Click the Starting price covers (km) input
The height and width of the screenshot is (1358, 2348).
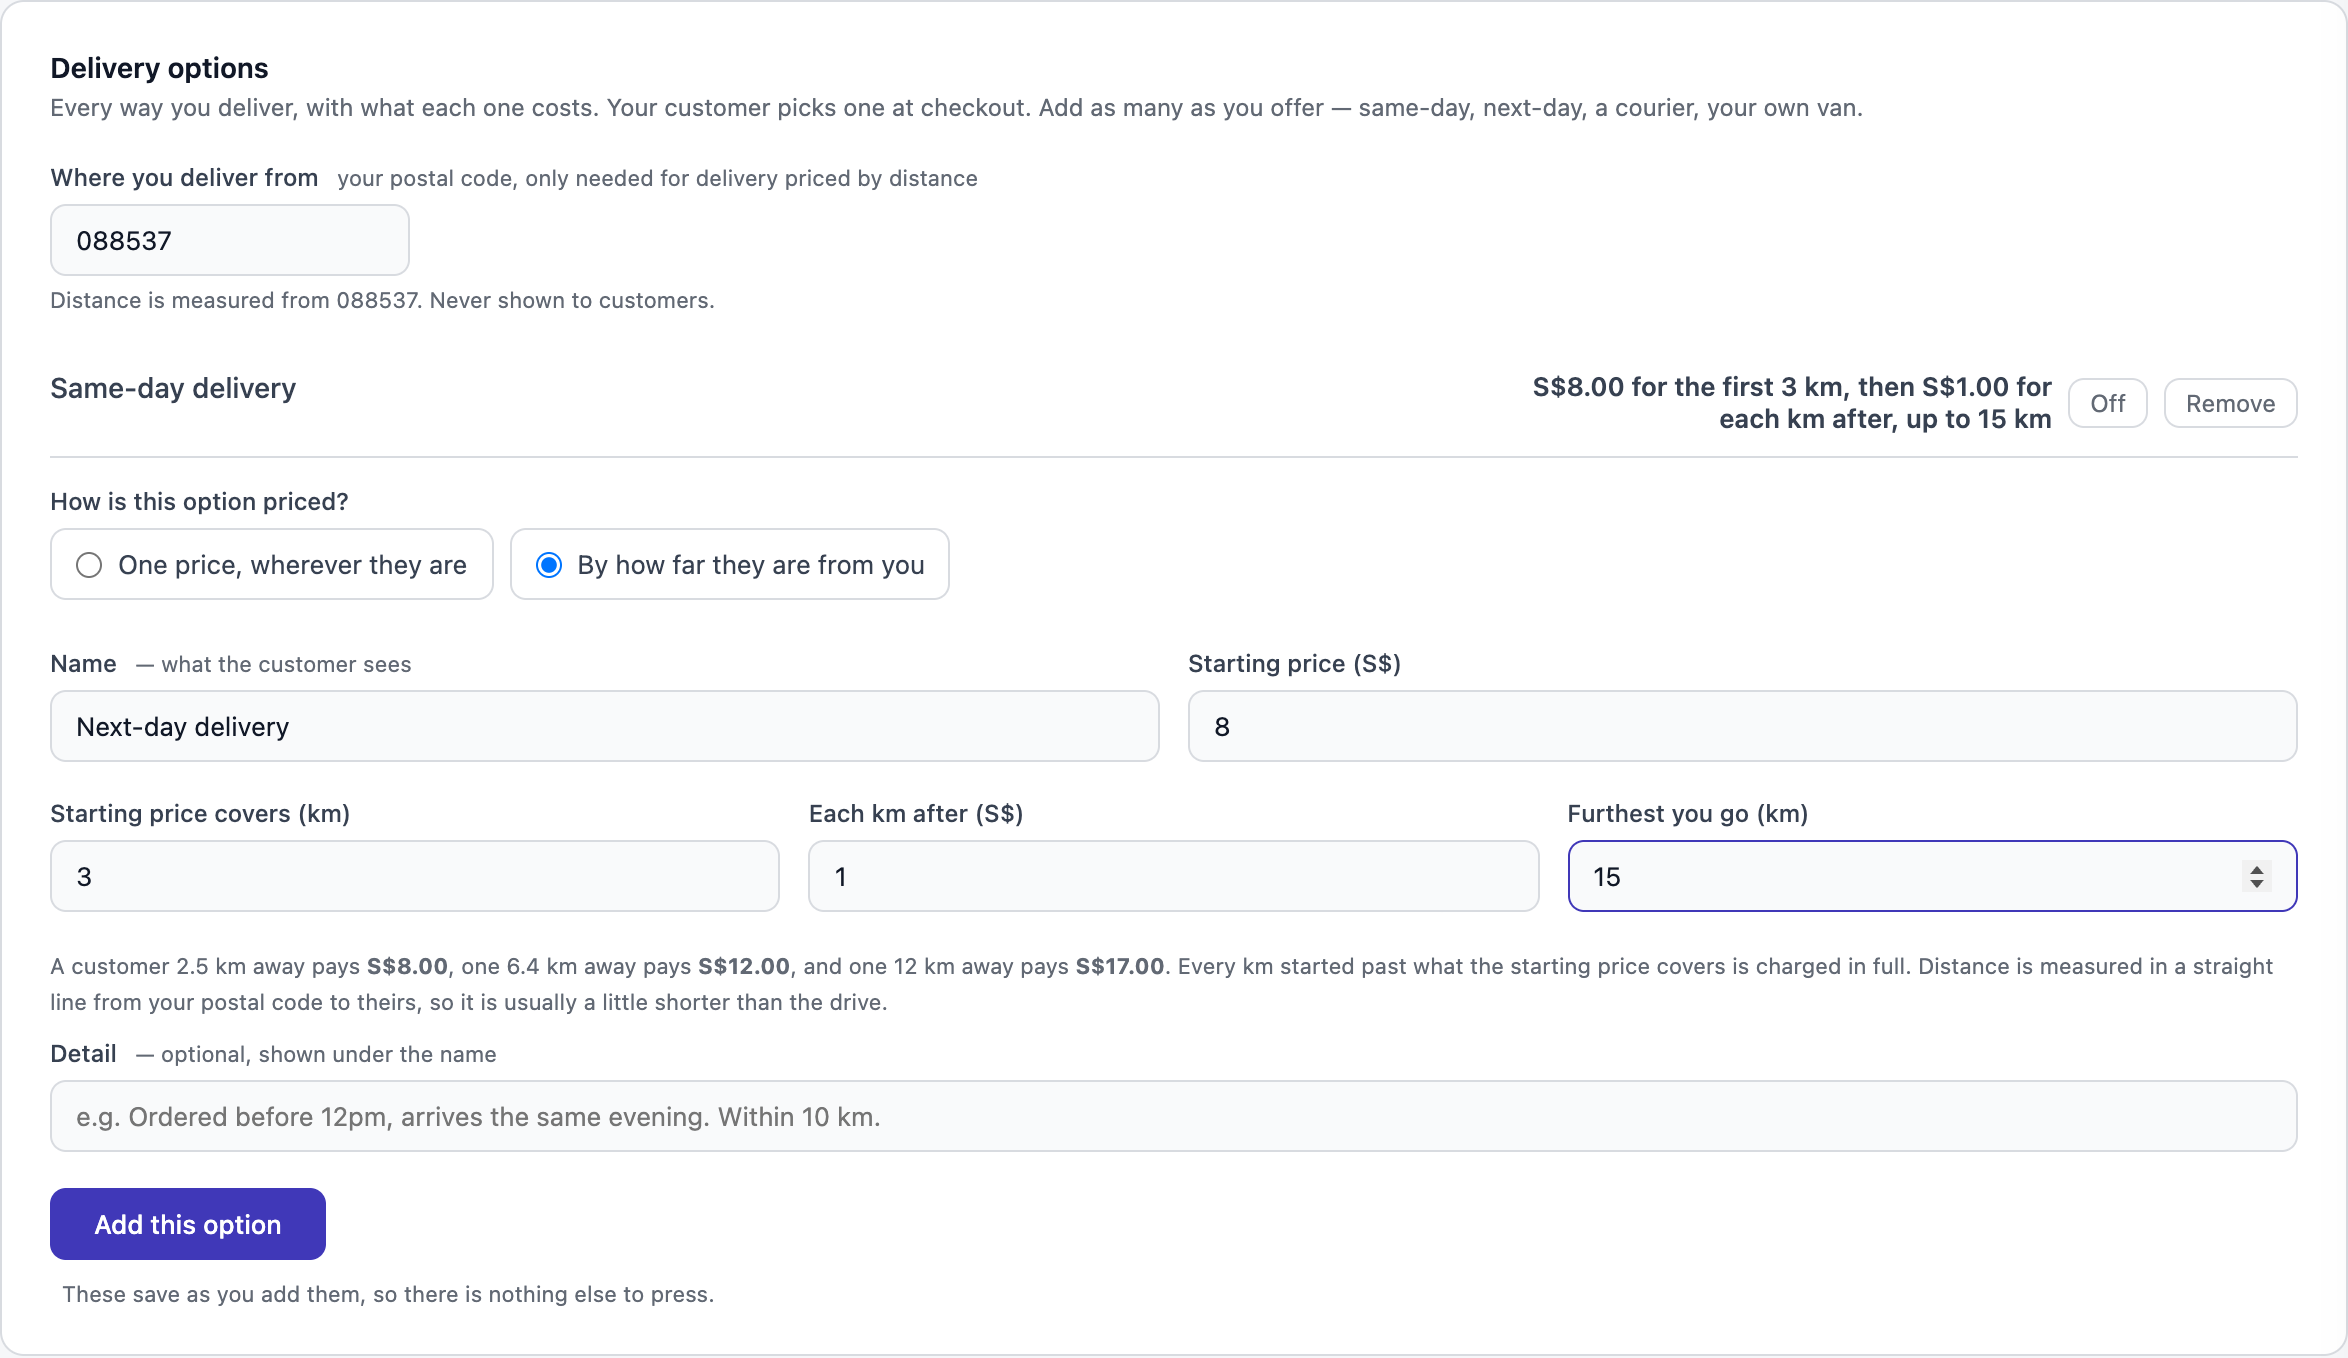[x=415, y=876]
